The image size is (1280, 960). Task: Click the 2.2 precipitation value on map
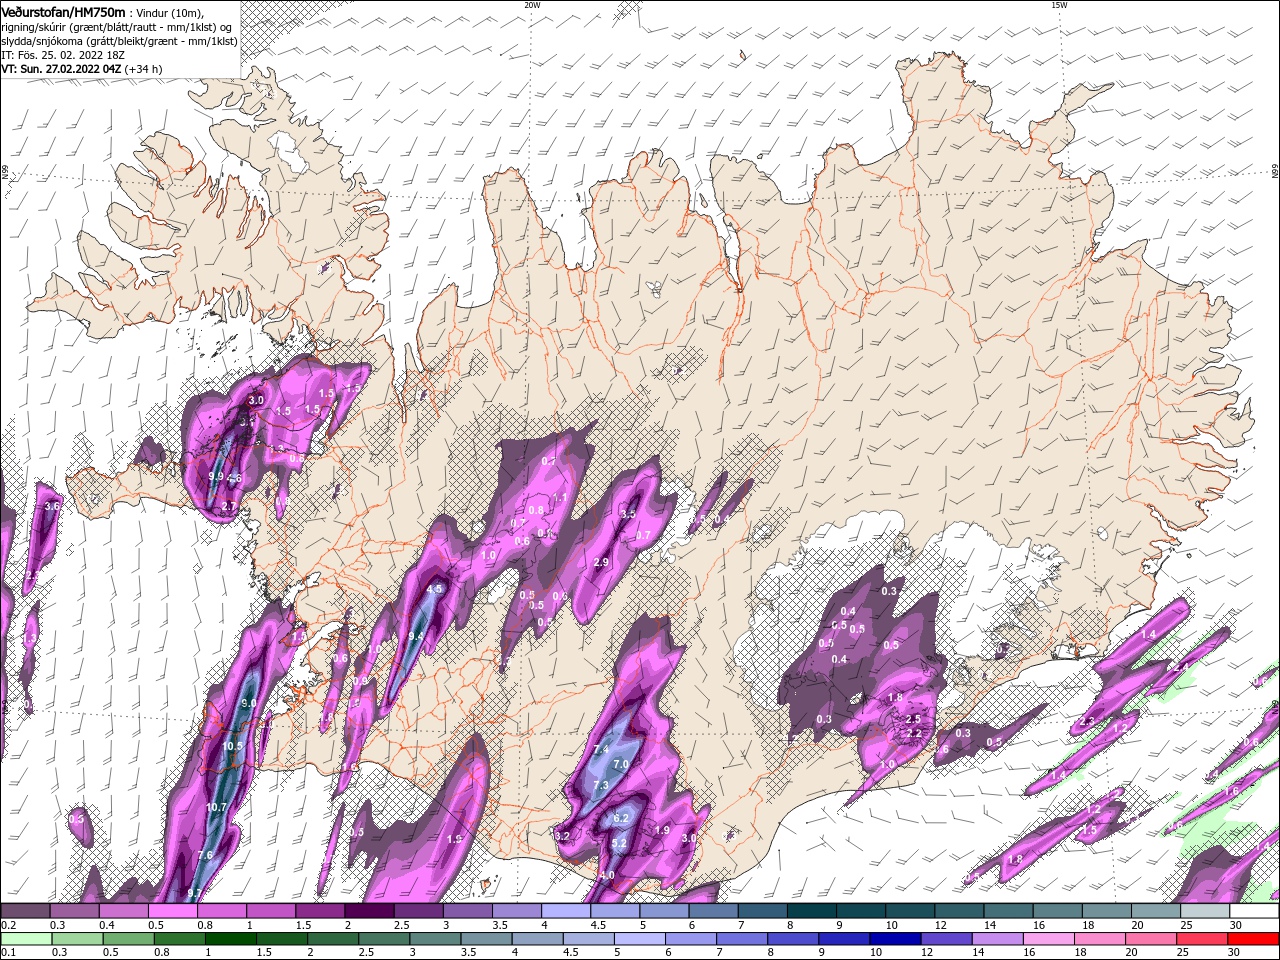coord(914,733)
